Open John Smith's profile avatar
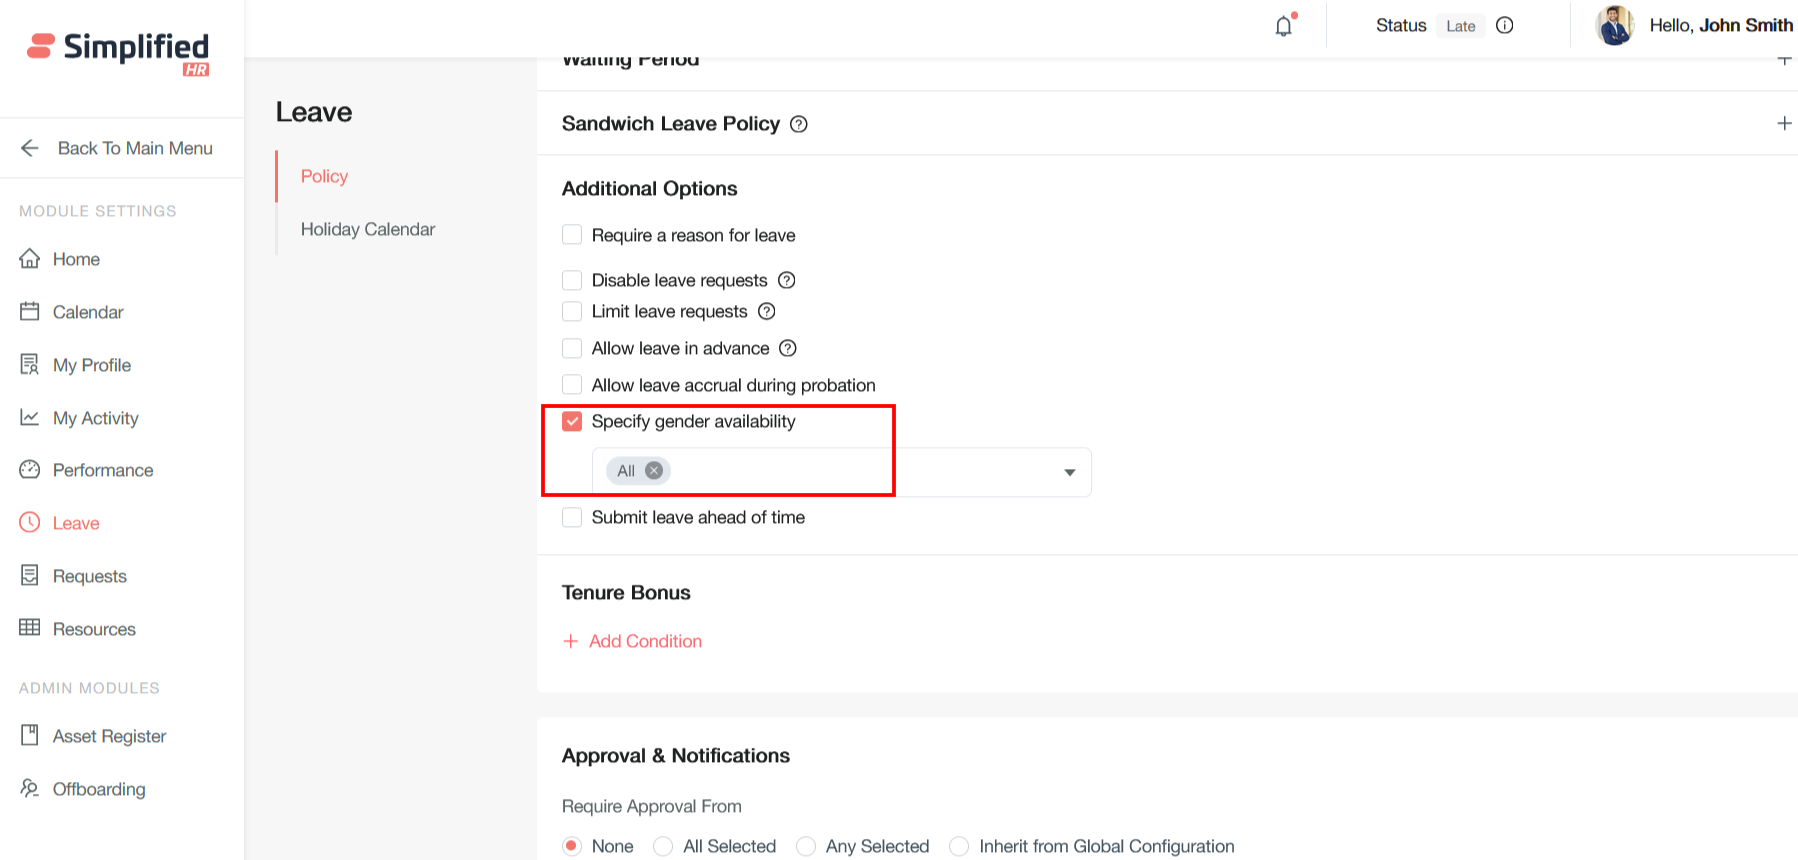 [1614, 26]
